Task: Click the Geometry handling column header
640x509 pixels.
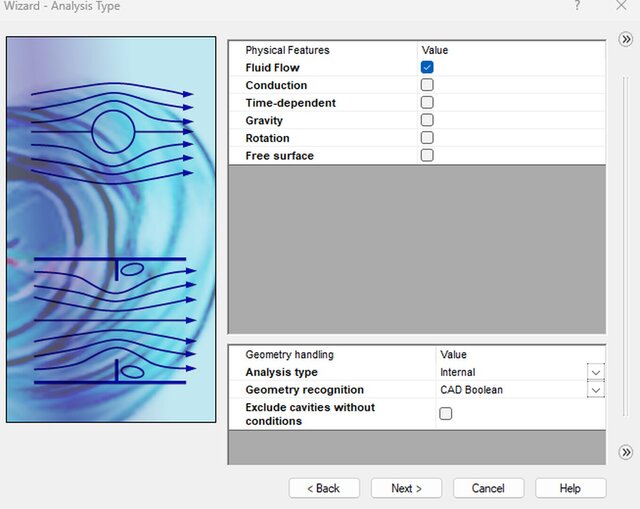Action: (289, 354)
